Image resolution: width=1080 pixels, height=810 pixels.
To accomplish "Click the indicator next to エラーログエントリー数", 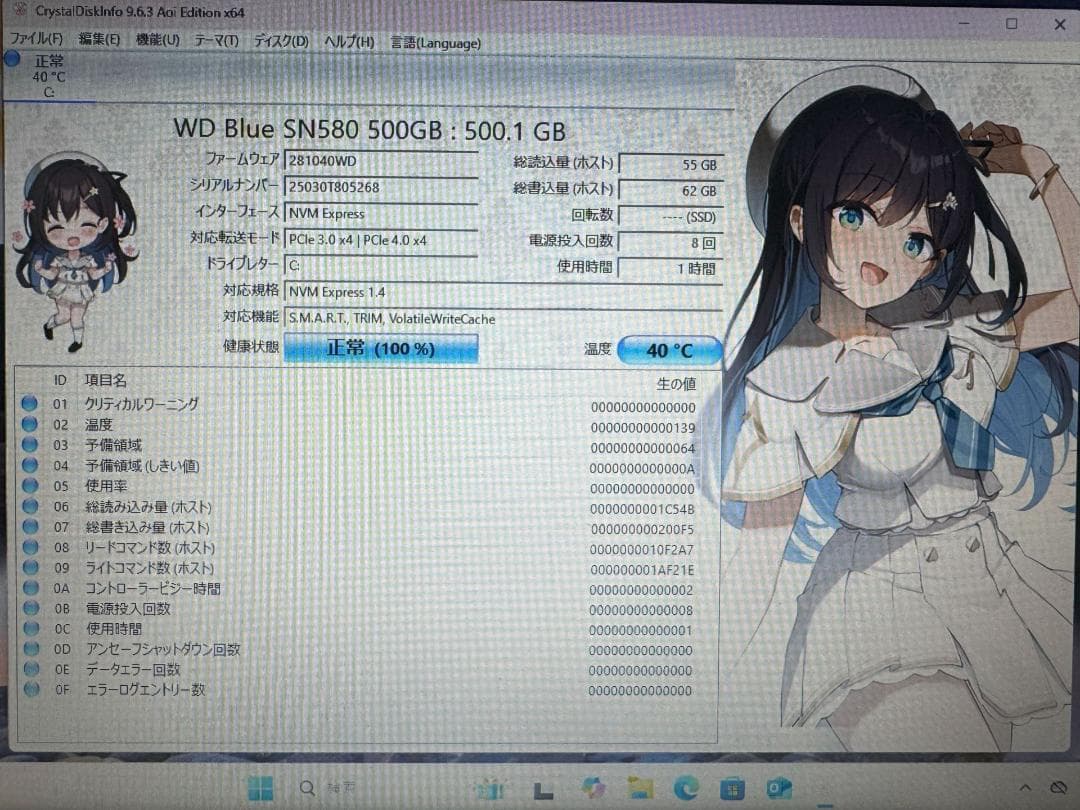I will pos(31,690).
